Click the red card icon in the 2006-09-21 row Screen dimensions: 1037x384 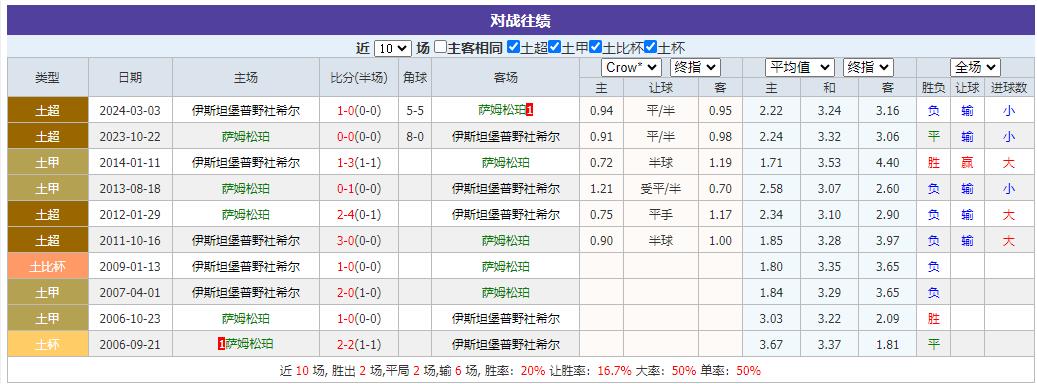pos(222,344)
